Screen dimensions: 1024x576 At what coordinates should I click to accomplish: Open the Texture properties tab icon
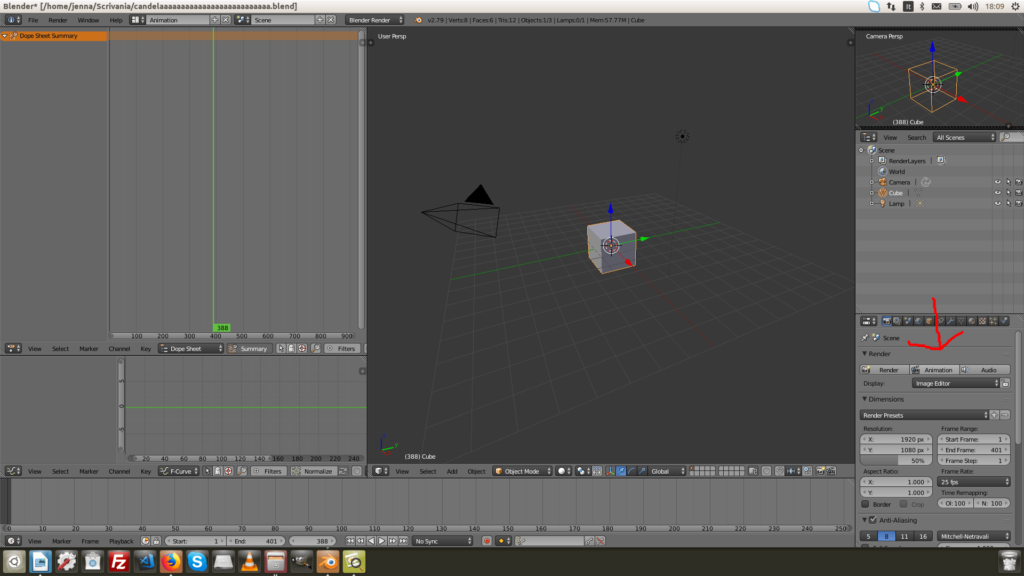click(982, 321)
